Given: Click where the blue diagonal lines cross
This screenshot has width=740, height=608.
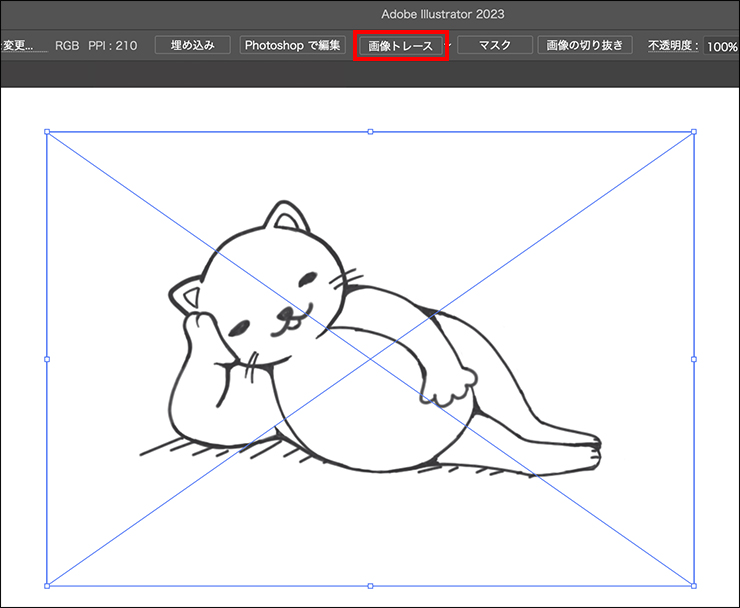Looking at the screenshot, I should click(370, 358).
